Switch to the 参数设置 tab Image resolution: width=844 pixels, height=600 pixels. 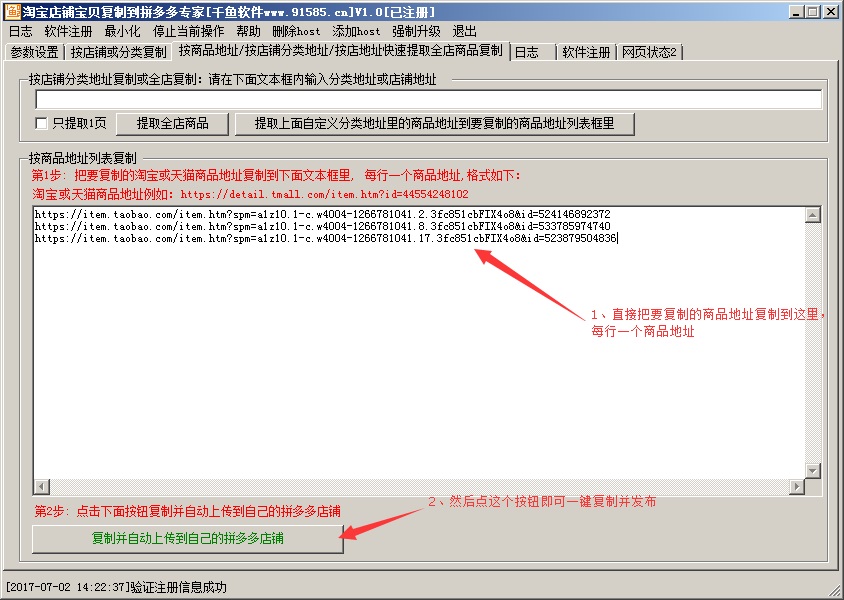pyautogui.click(x=34, y=52)
